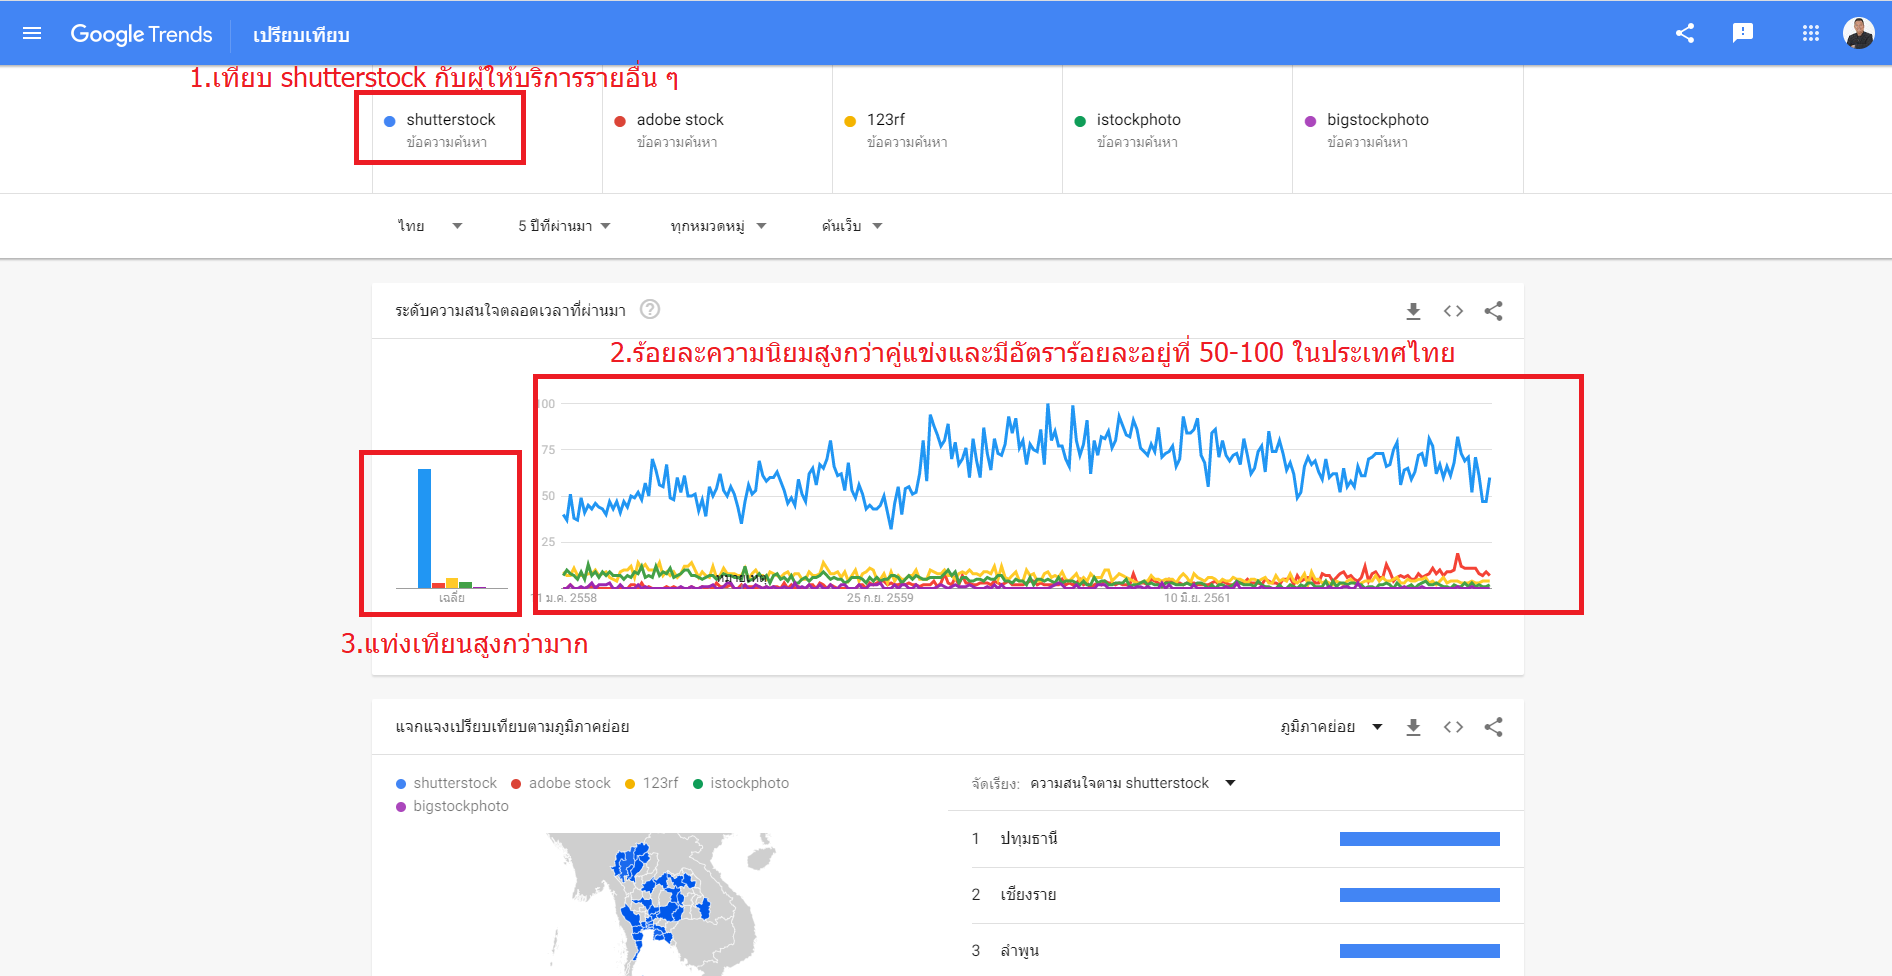This screenshot has width=1892, height=976.
Task: Get embed code for interest over time
Action: [x=1453, y=311]
